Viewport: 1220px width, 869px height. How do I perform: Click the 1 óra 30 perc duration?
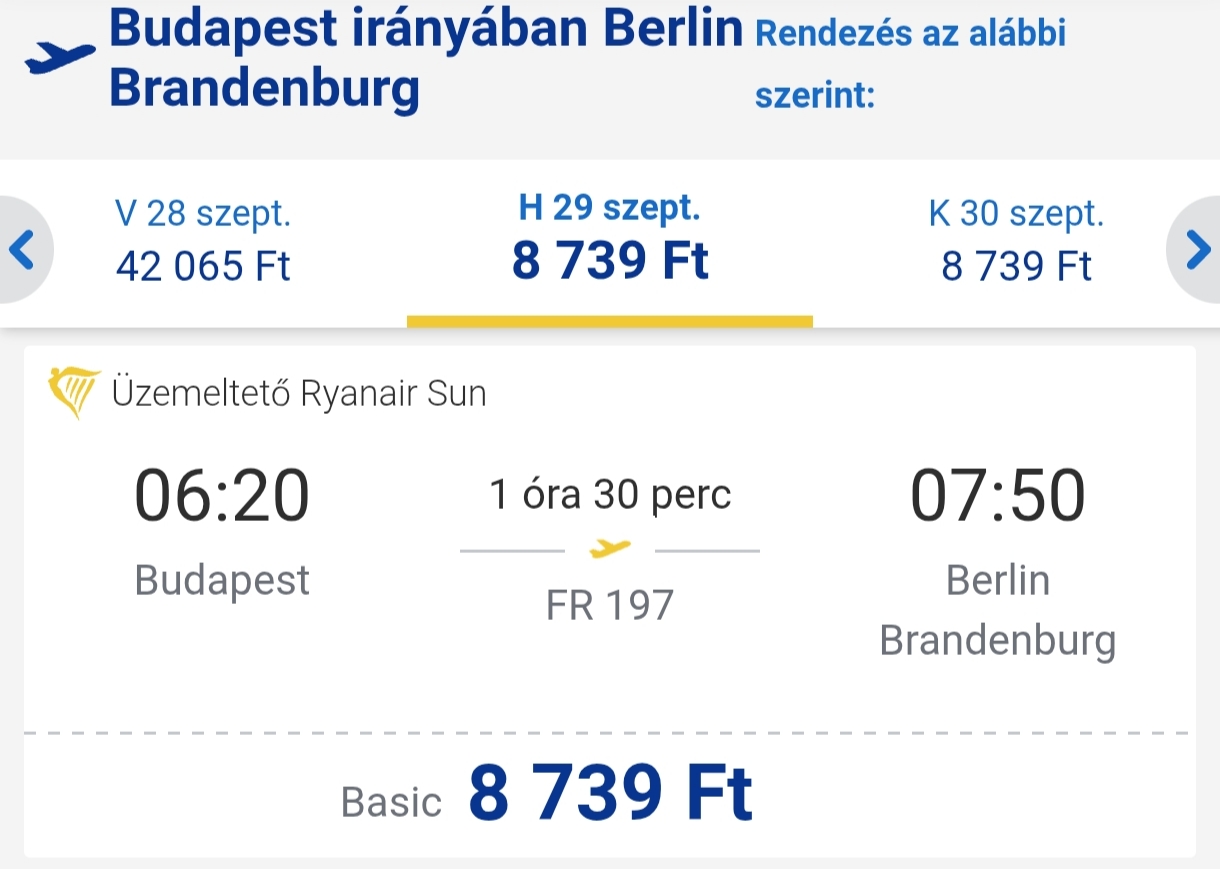tap(610, 494)
